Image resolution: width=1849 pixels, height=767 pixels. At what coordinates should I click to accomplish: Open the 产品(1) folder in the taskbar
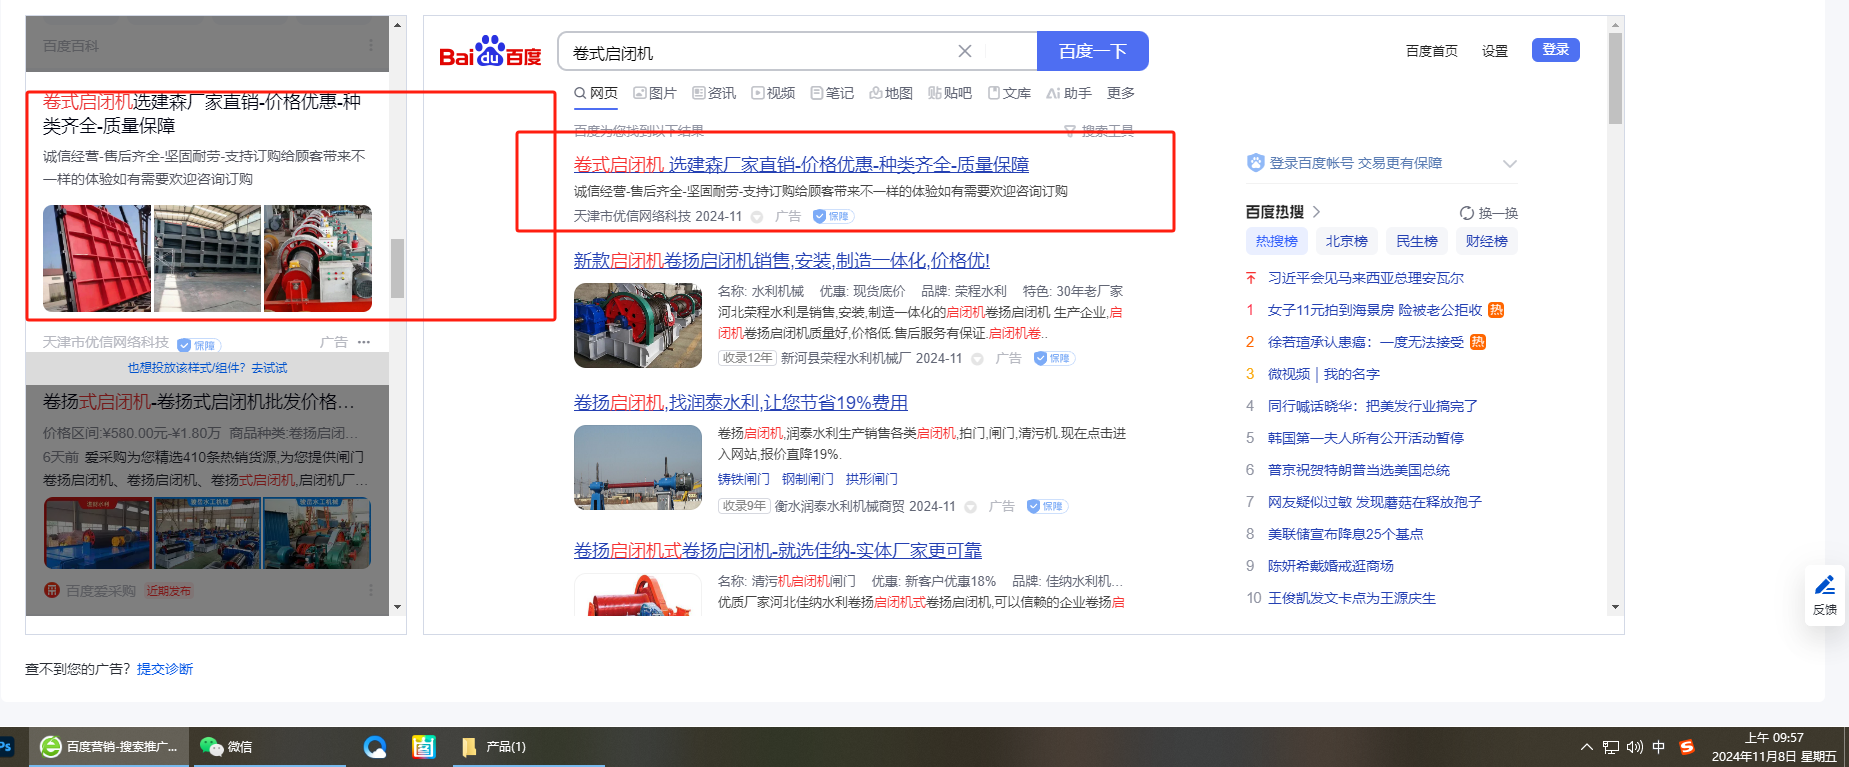527,747
